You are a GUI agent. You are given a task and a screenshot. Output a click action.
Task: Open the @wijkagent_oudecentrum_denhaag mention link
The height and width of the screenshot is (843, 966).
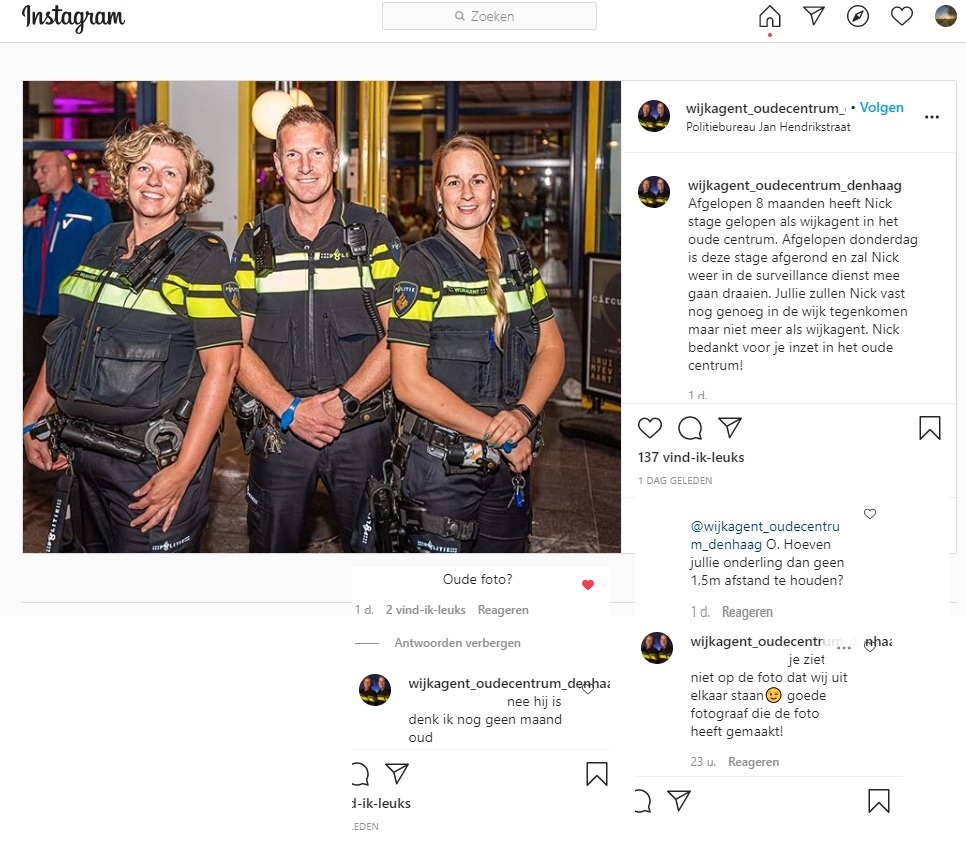[765, 535]
